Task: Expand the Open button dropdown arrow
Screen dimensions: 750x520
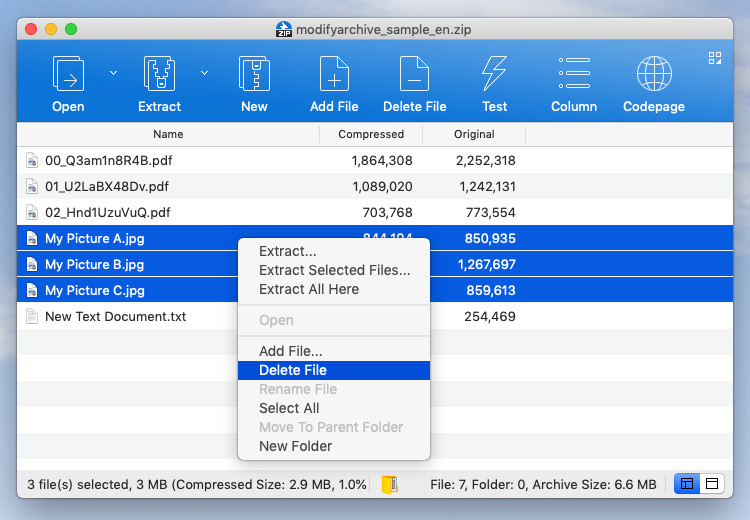Action: [x=113, y=72]
